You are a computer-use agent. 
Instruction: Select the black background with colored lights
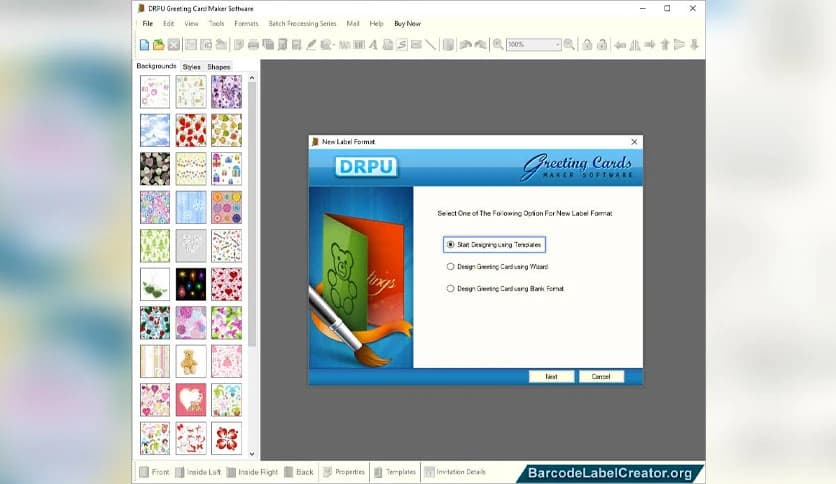tap(191, 284)
